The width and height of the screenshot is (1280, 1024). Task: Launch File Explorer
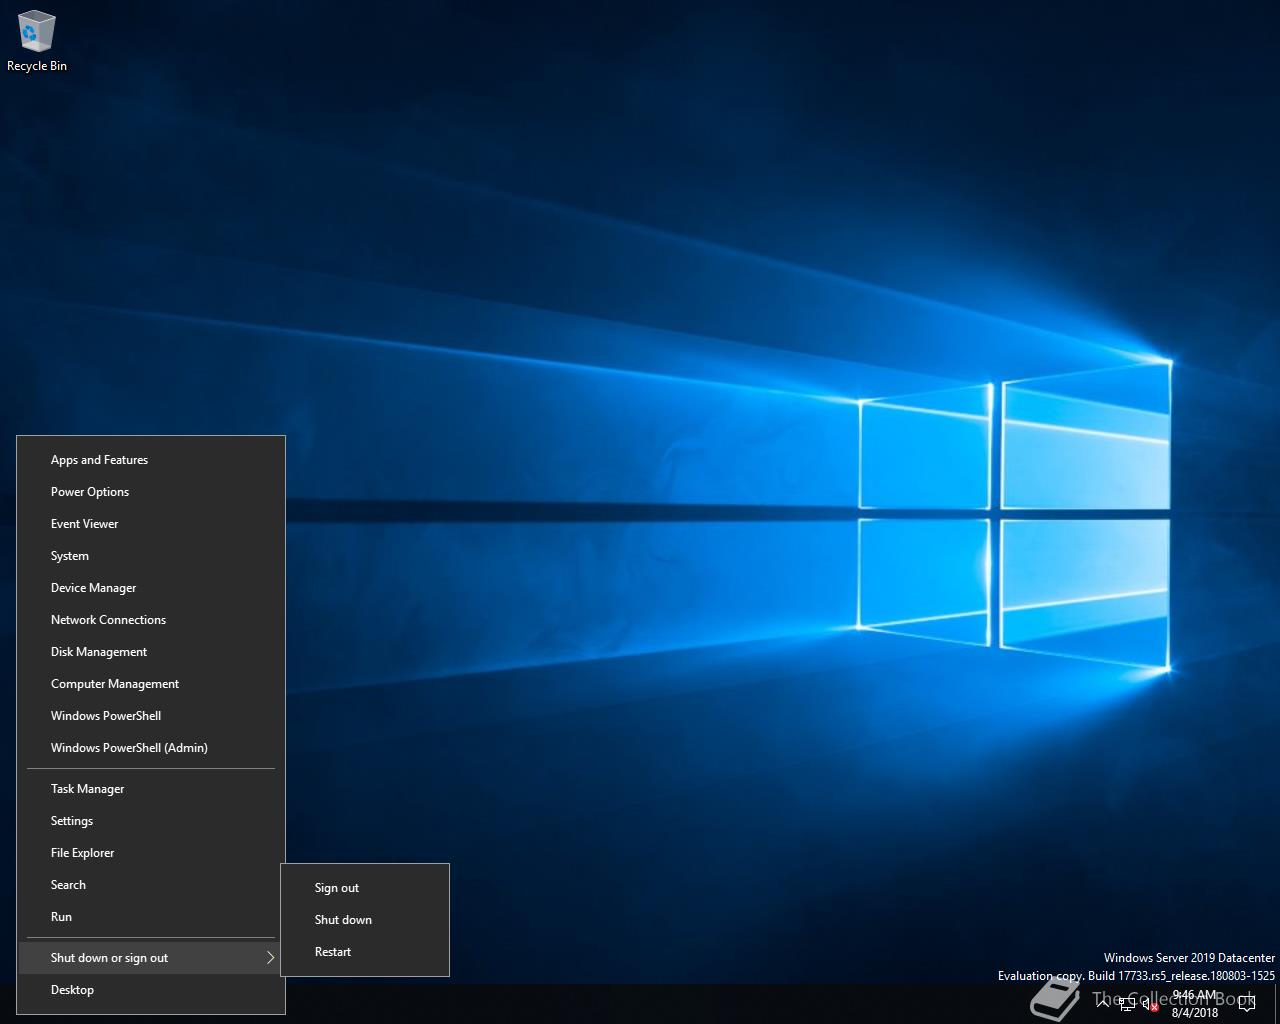[151, 853]
